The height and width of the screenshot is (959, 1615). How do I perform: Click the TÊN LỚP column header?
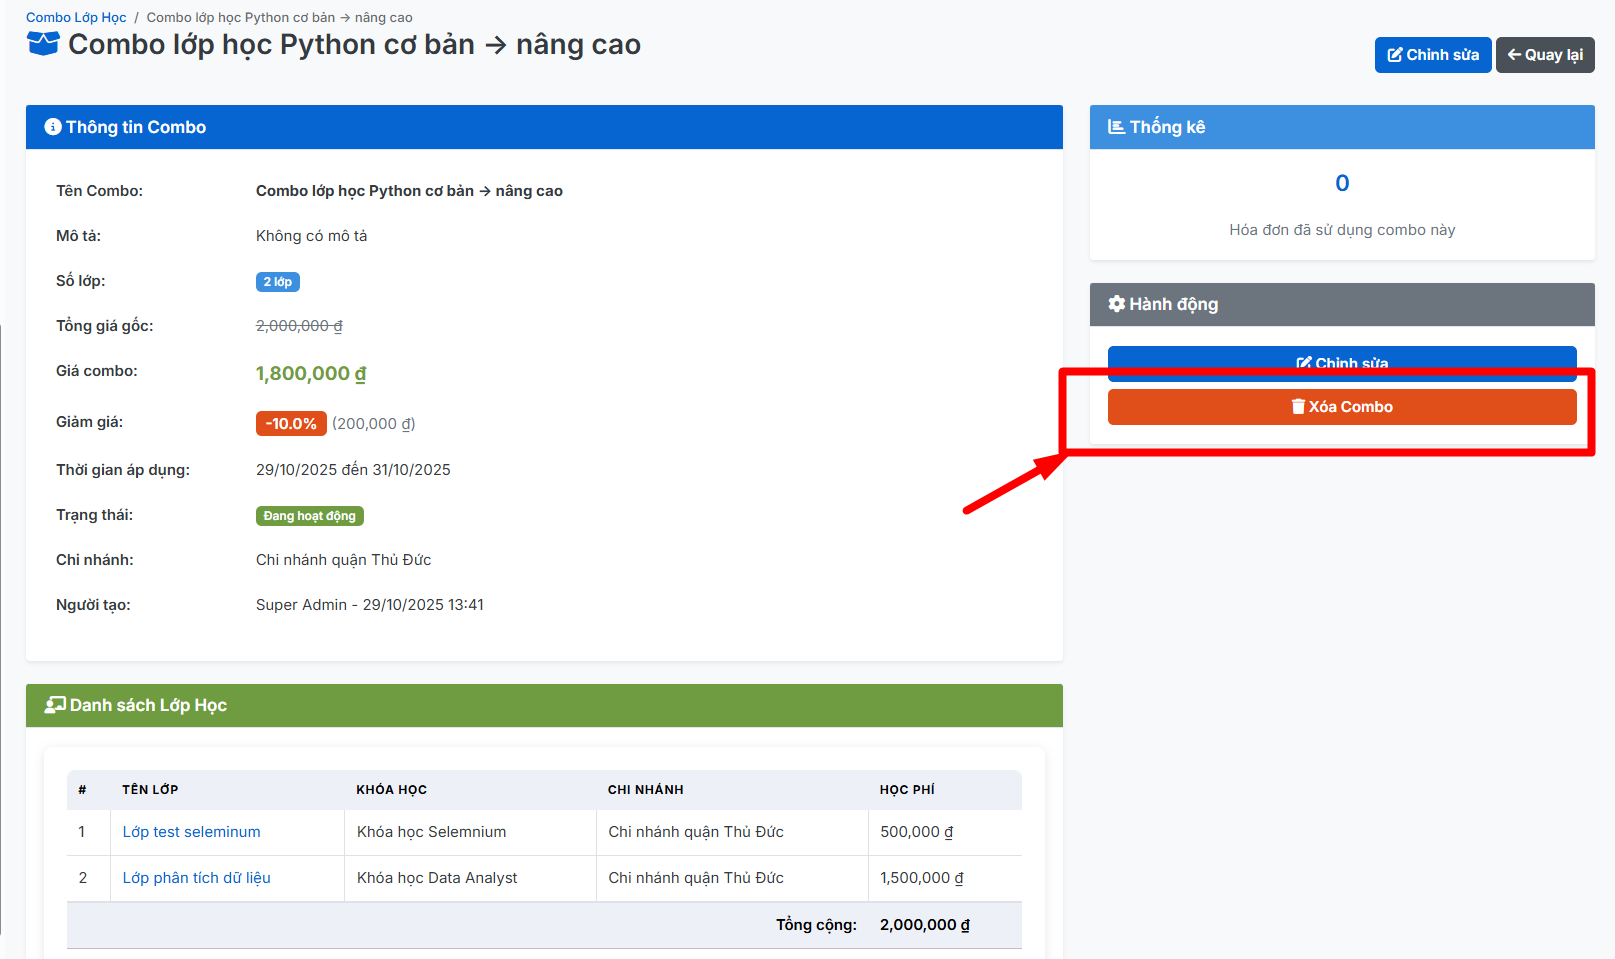click(150, 790)
